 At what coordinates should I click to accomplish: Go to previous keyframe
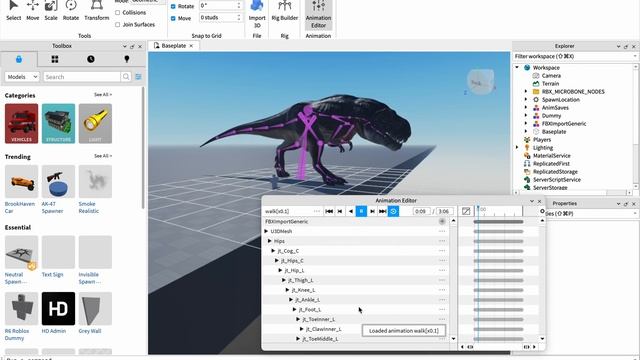pos(340,211)
